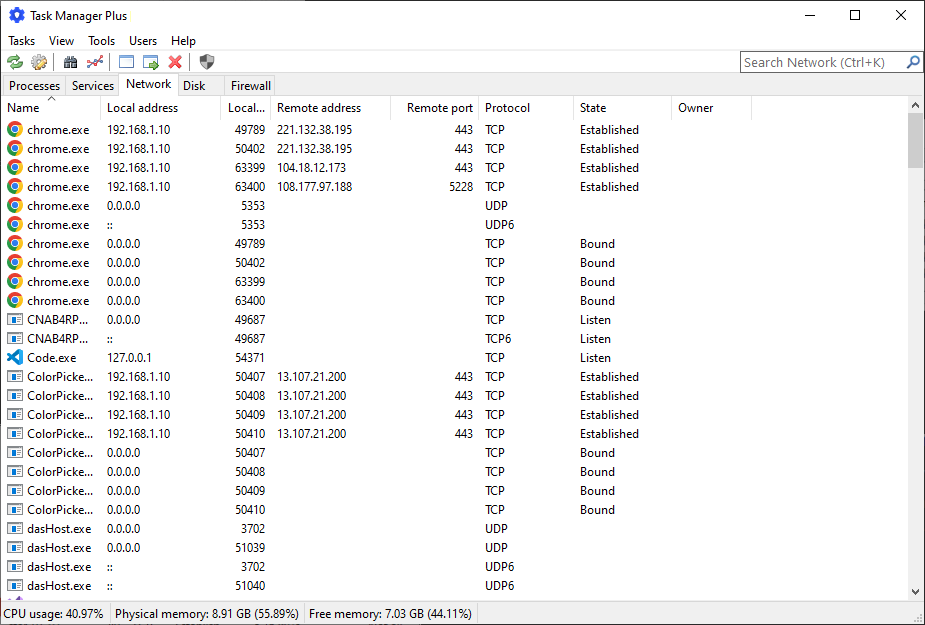Open the Help menu
Image resolution: width=925 pixels, height=625 pixels.
click(x=183, y=41)
